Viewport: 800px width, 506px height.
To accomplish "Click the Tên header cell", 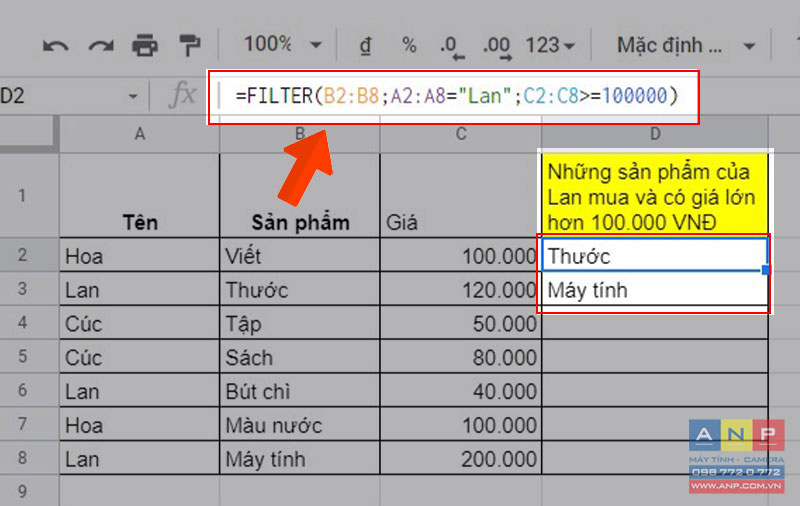I will coord(140,195).
